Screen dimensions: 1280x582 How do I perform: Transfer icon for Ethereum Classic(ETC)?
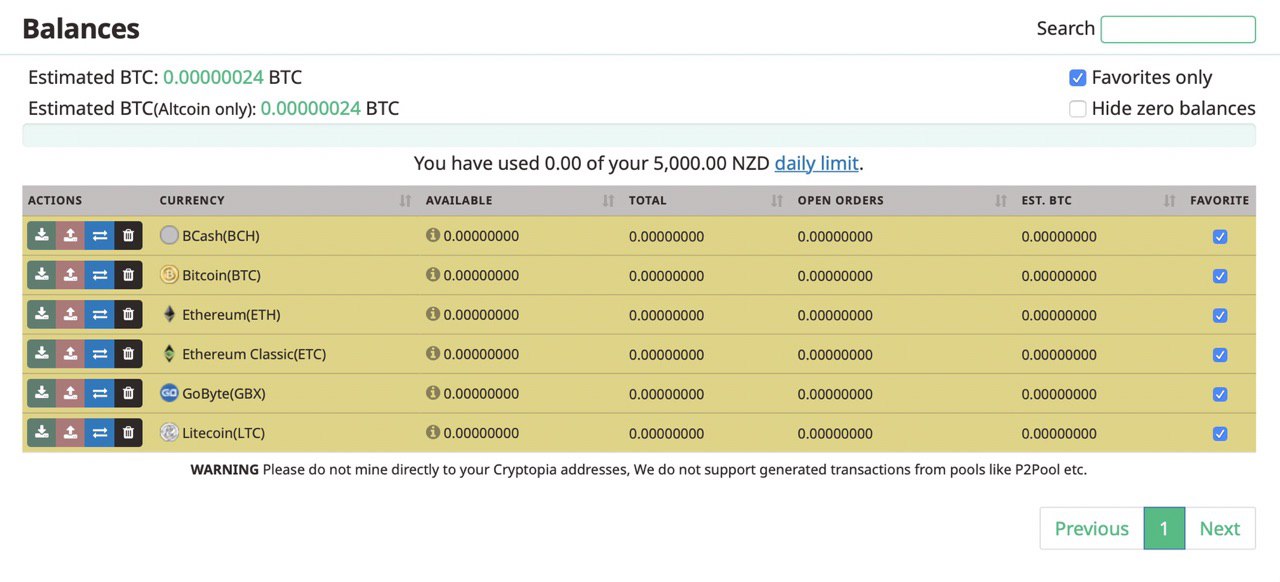pyautogui.click(x=99, y=354)
